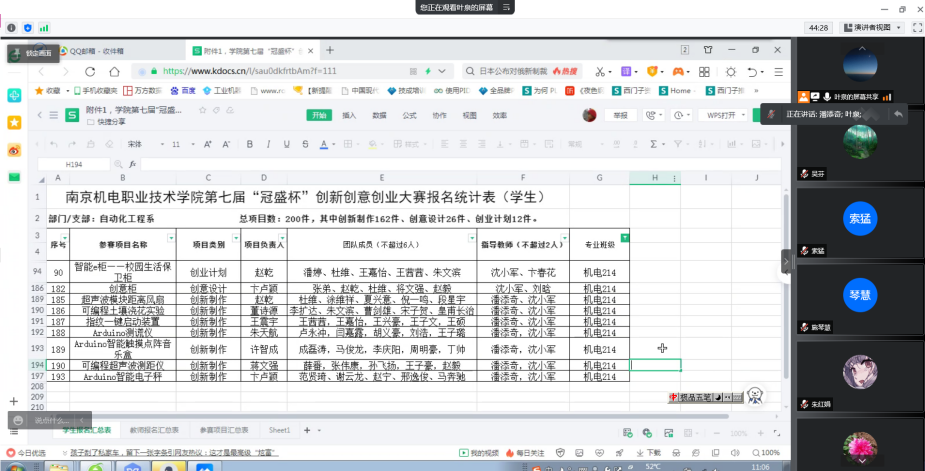Click the browser address bar
Viewport: 925px width, 471px height.
300,72
